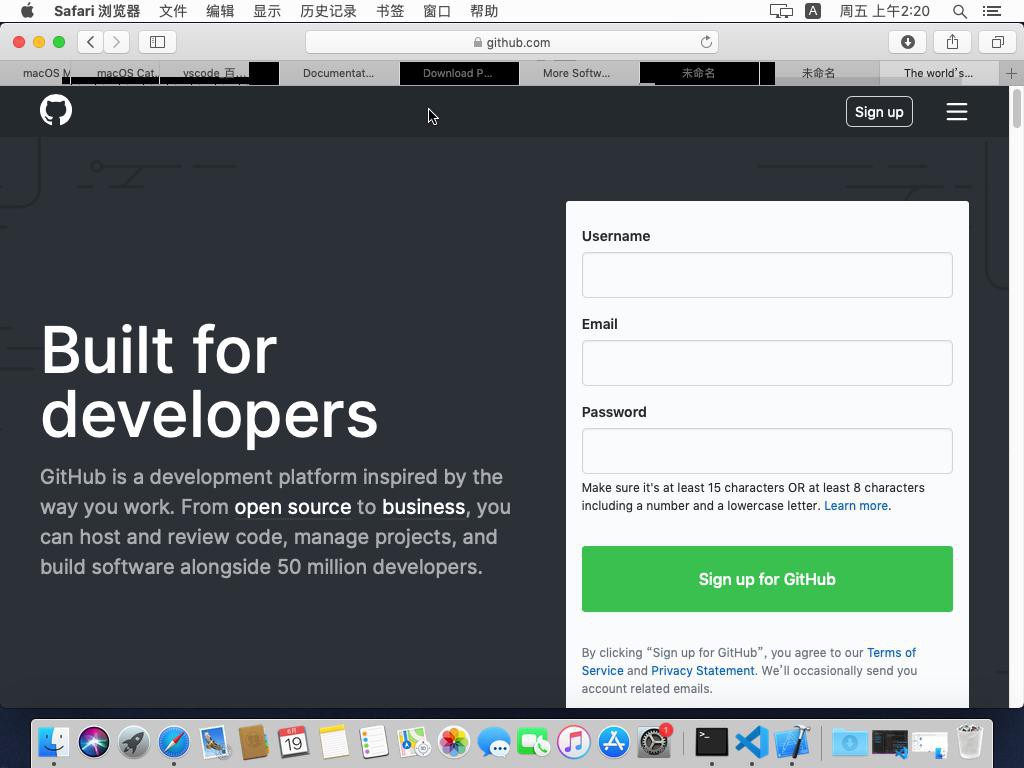1024x768 pixels.
Task: Open Maps from the Dock
Action: pyautogui.click(x=413, y=743)
